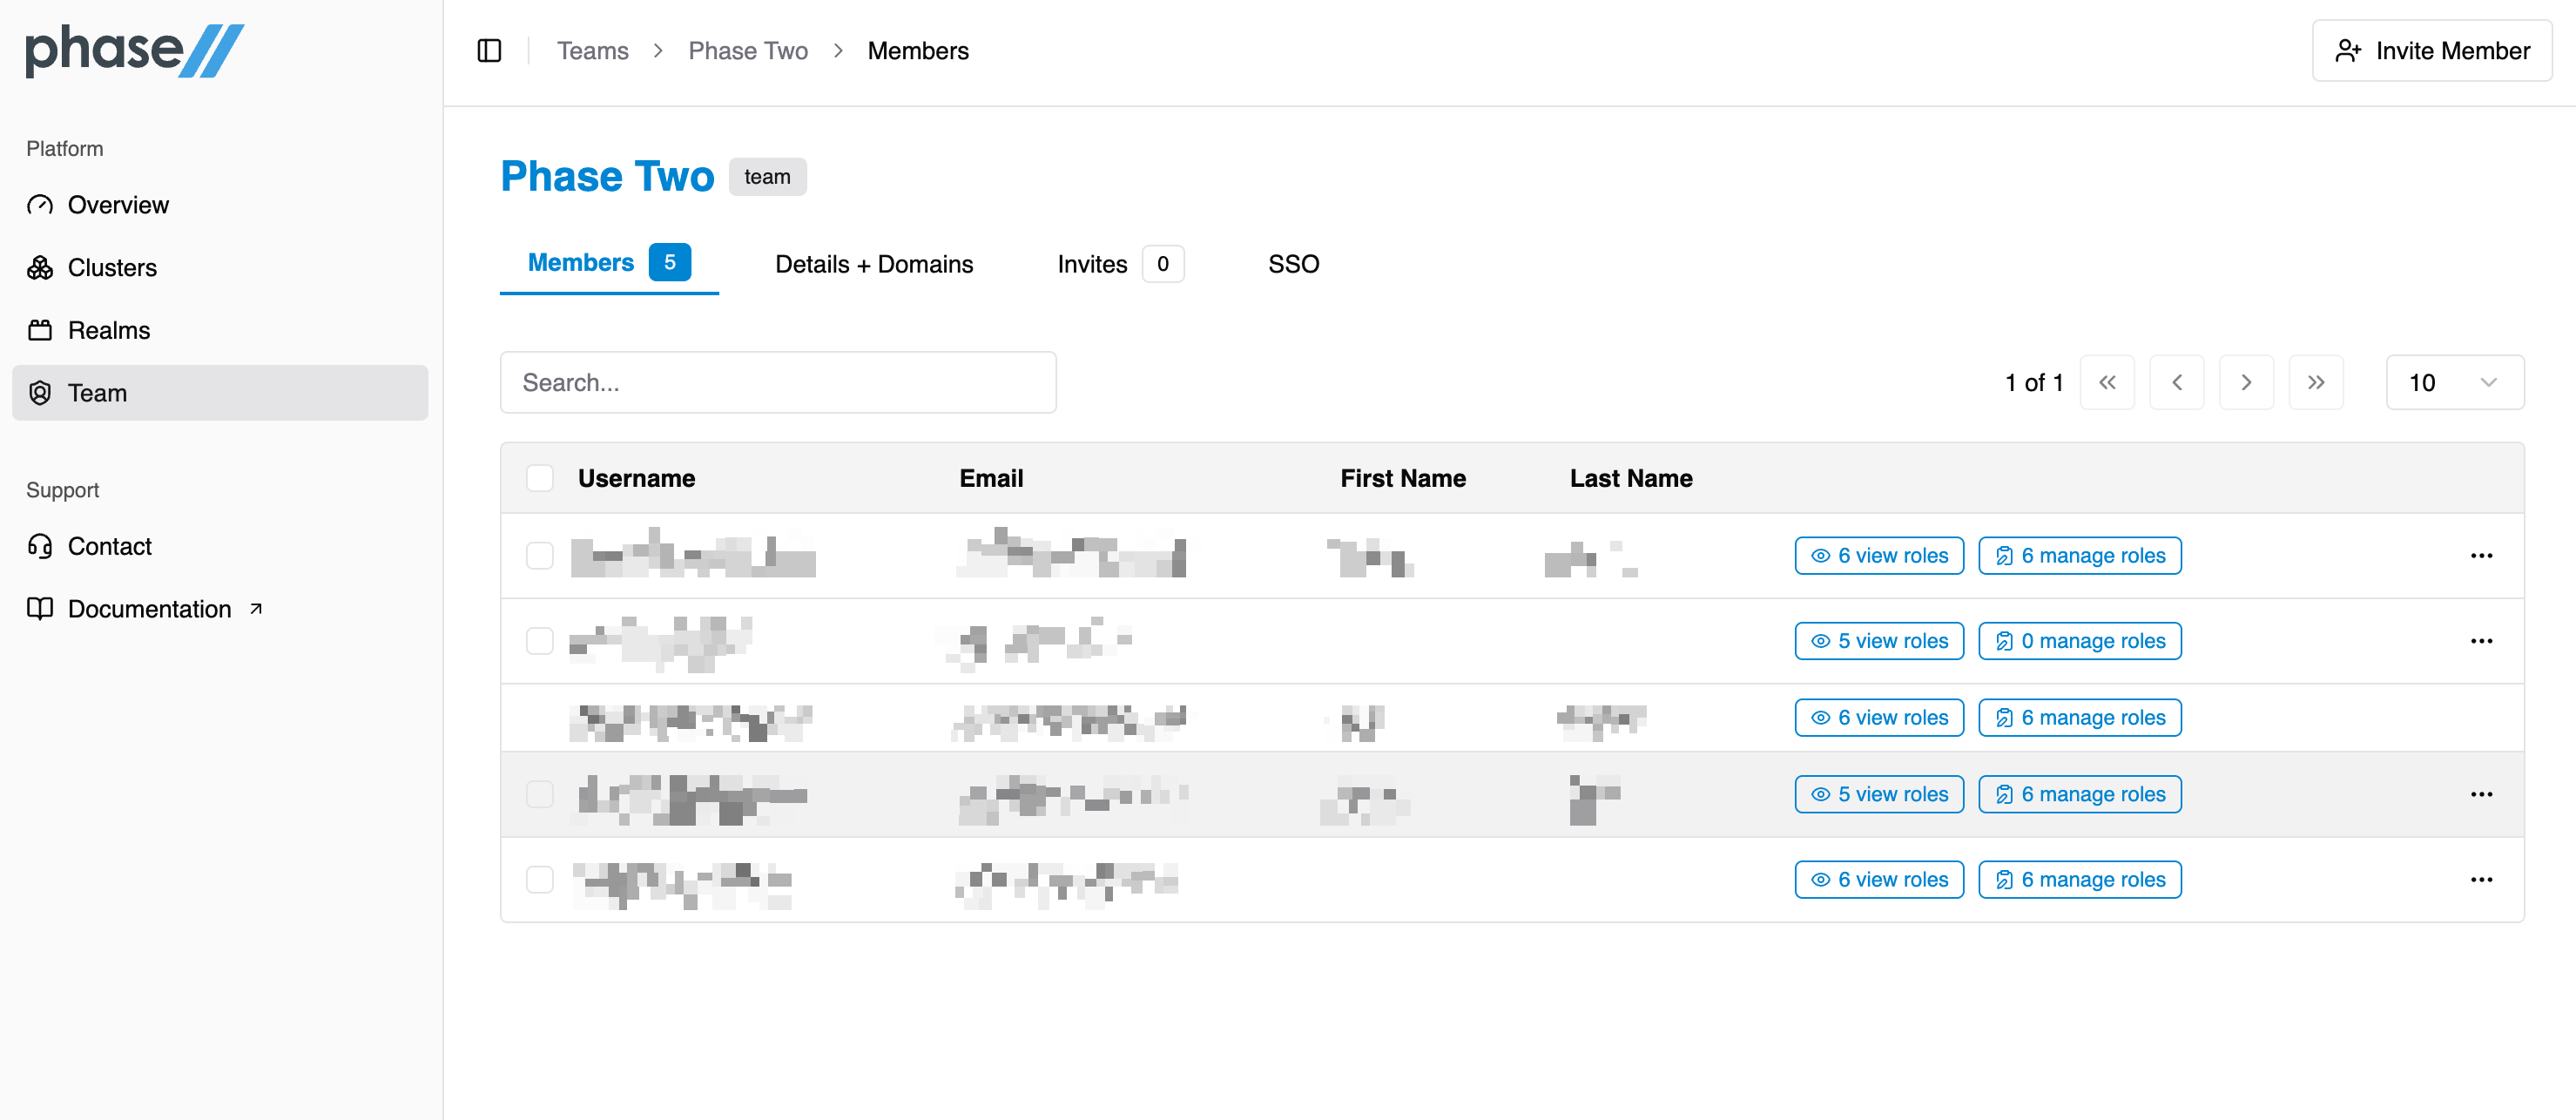Click the Invite Member button
Image resolution: width=2576 pixels, height=1120 pixels.
point(2431,51)
